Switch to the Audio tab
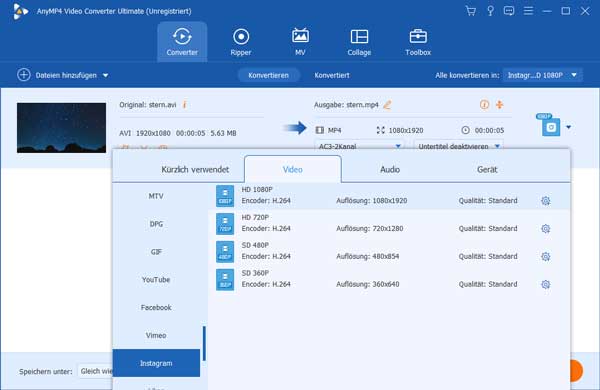 coord(390,170)
